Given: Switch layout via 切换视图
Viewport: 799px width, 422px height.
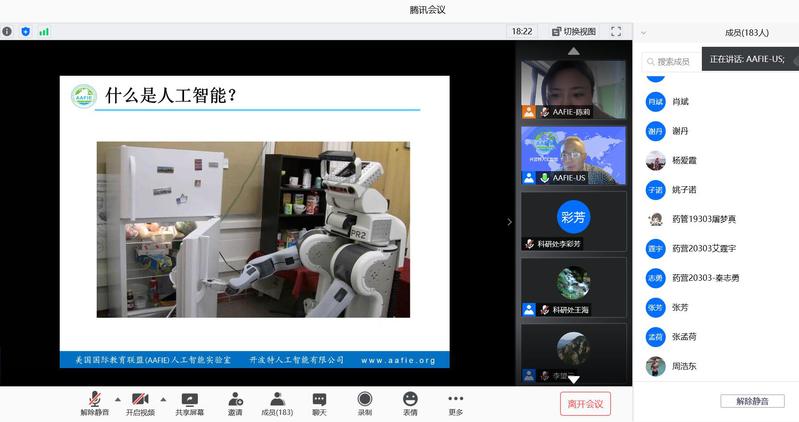Looking at the screenshot, I should tap(573, 31).
